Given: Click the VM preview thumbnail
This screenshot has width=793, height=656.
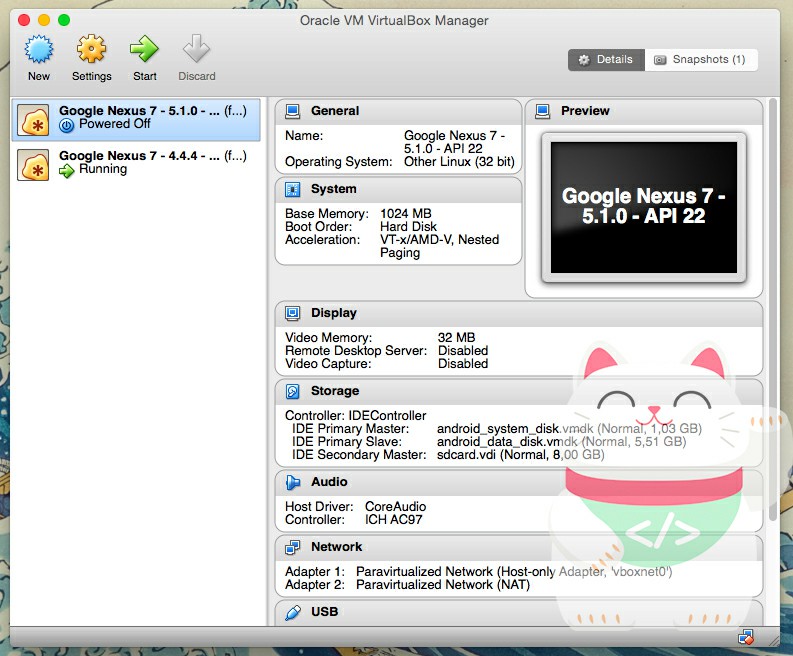Looking at the screenshot, I should point(644,207).
